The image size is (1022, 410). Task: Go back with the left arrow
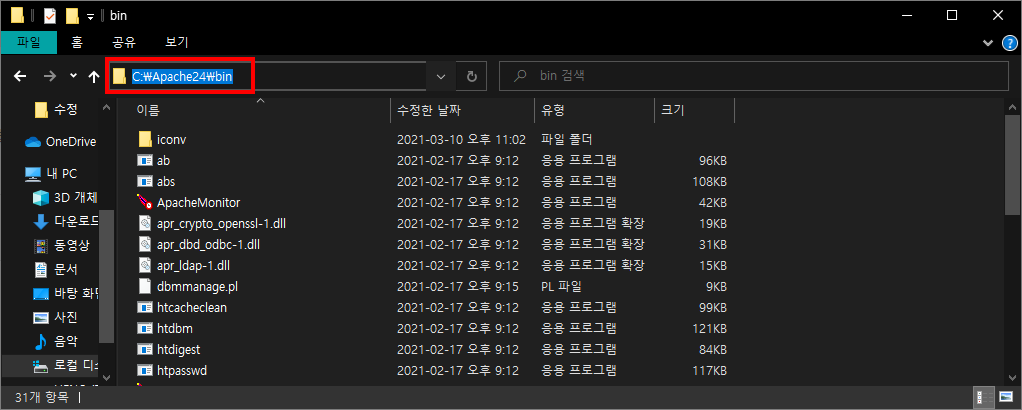[20, 76]
